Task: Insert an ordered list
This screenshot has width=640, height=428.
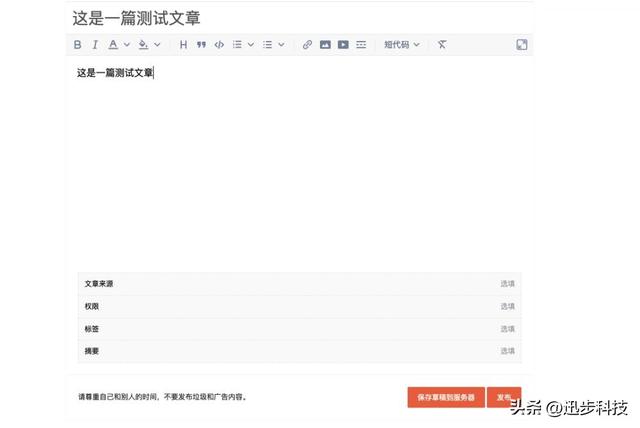Action: (237, 44)
